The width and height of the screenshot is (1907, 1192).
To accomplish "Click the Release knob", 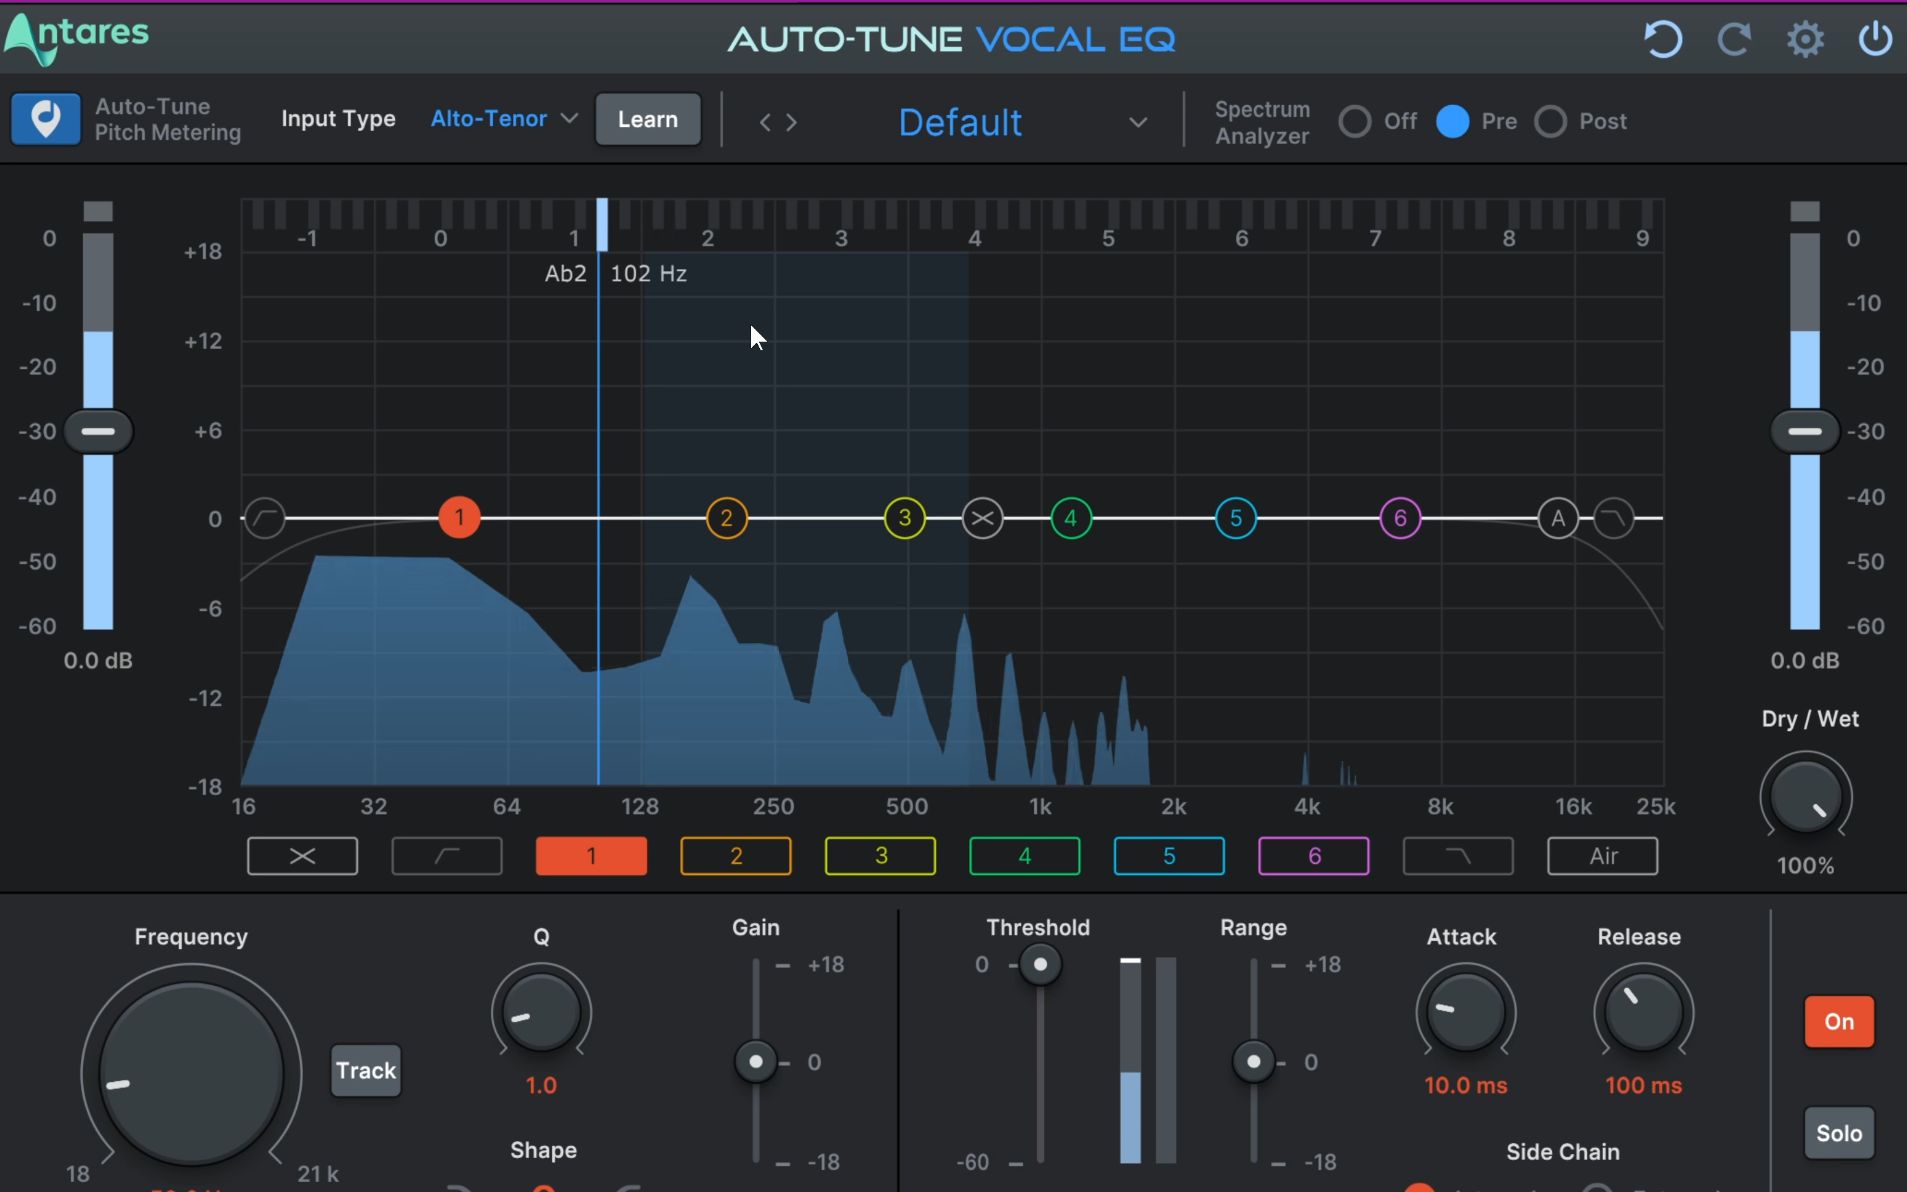I will click(1643, 1011).
